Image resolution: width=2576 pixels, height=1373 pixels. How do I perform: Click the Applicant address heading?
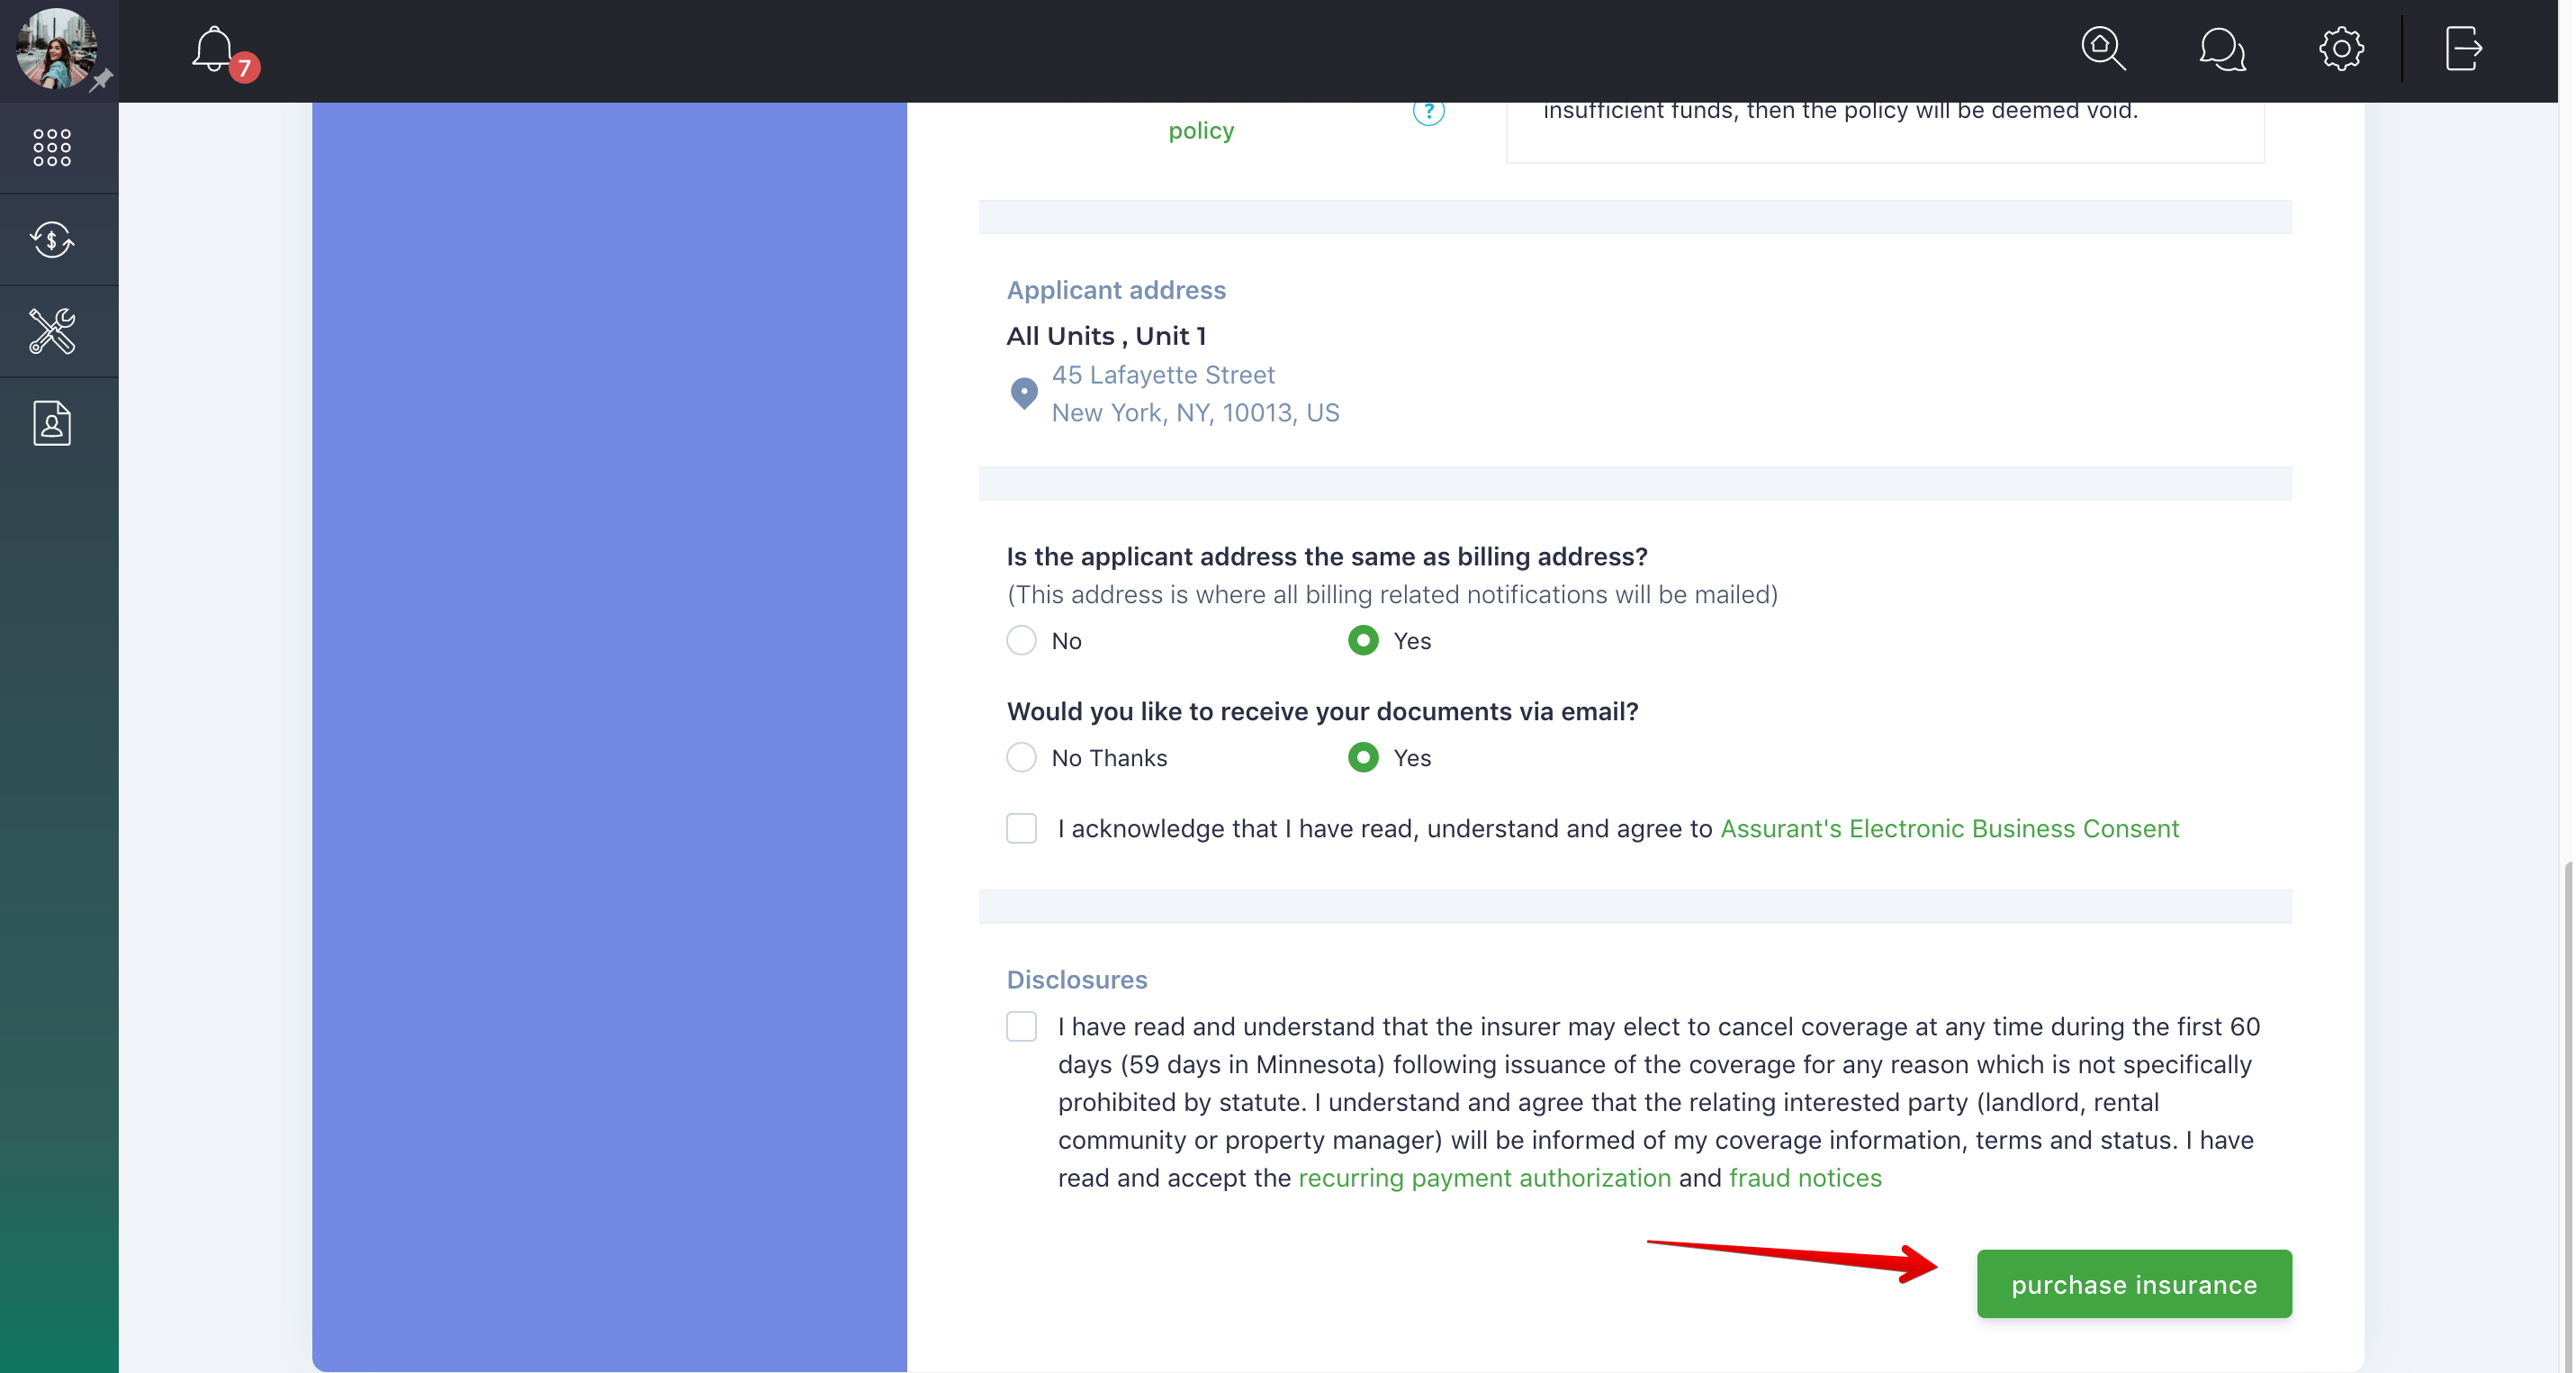[1116, 289]
